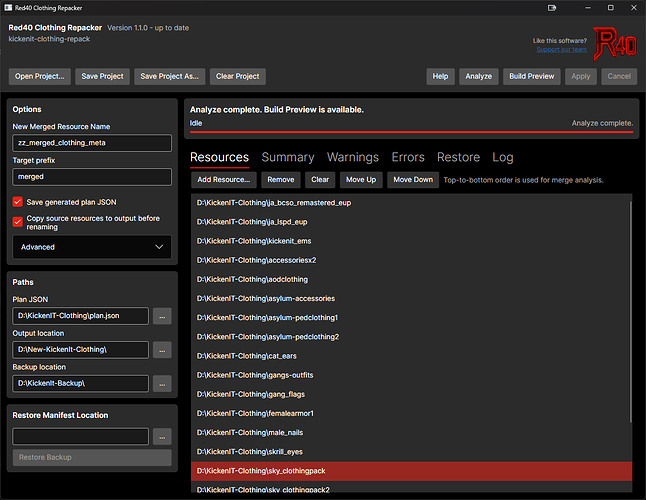The width and height of the screenshot is (646, 500).
Task: Select the aodclothing resource row
Action: (x=411, y=280)
